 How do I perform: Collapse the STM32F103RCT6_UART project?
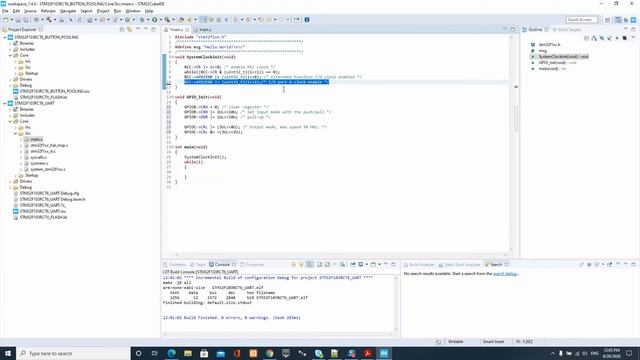(5, 103)
